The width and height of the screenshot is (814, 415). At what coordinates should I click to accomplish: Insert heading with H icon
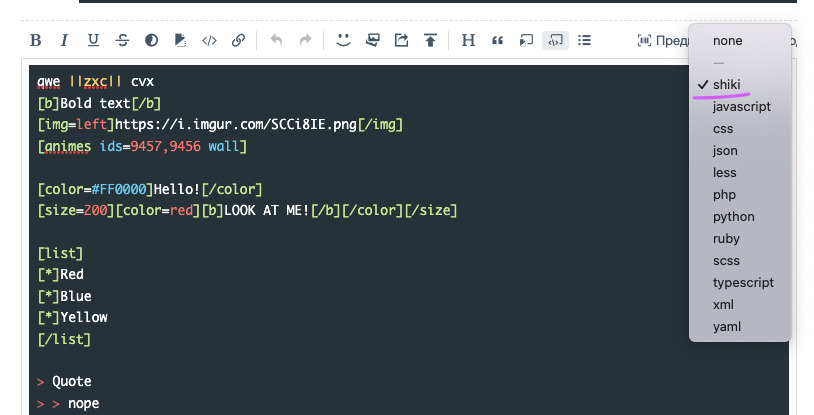click(x=468, y=41)
